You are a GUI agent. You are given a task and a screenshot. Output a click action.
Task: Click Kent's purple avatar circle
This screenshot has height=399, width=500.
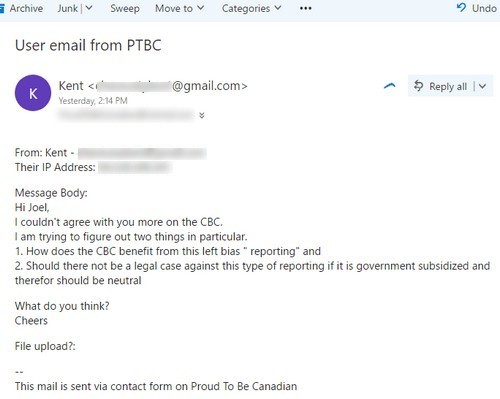(x=33, y=93)
